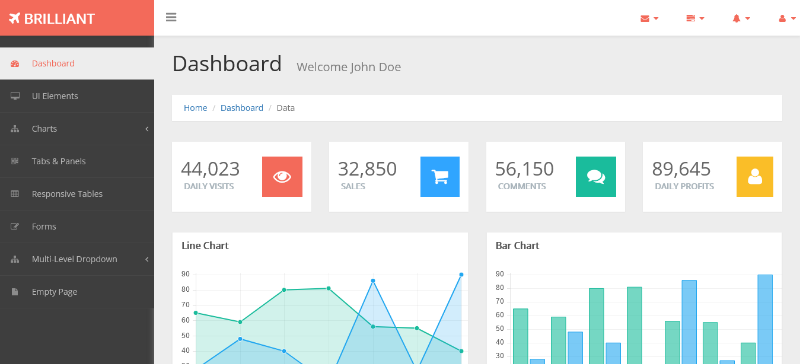Viewport: 800px width, 364px height.
Task: Go to Responsive Tables page
Action: (x=77, y=194)
